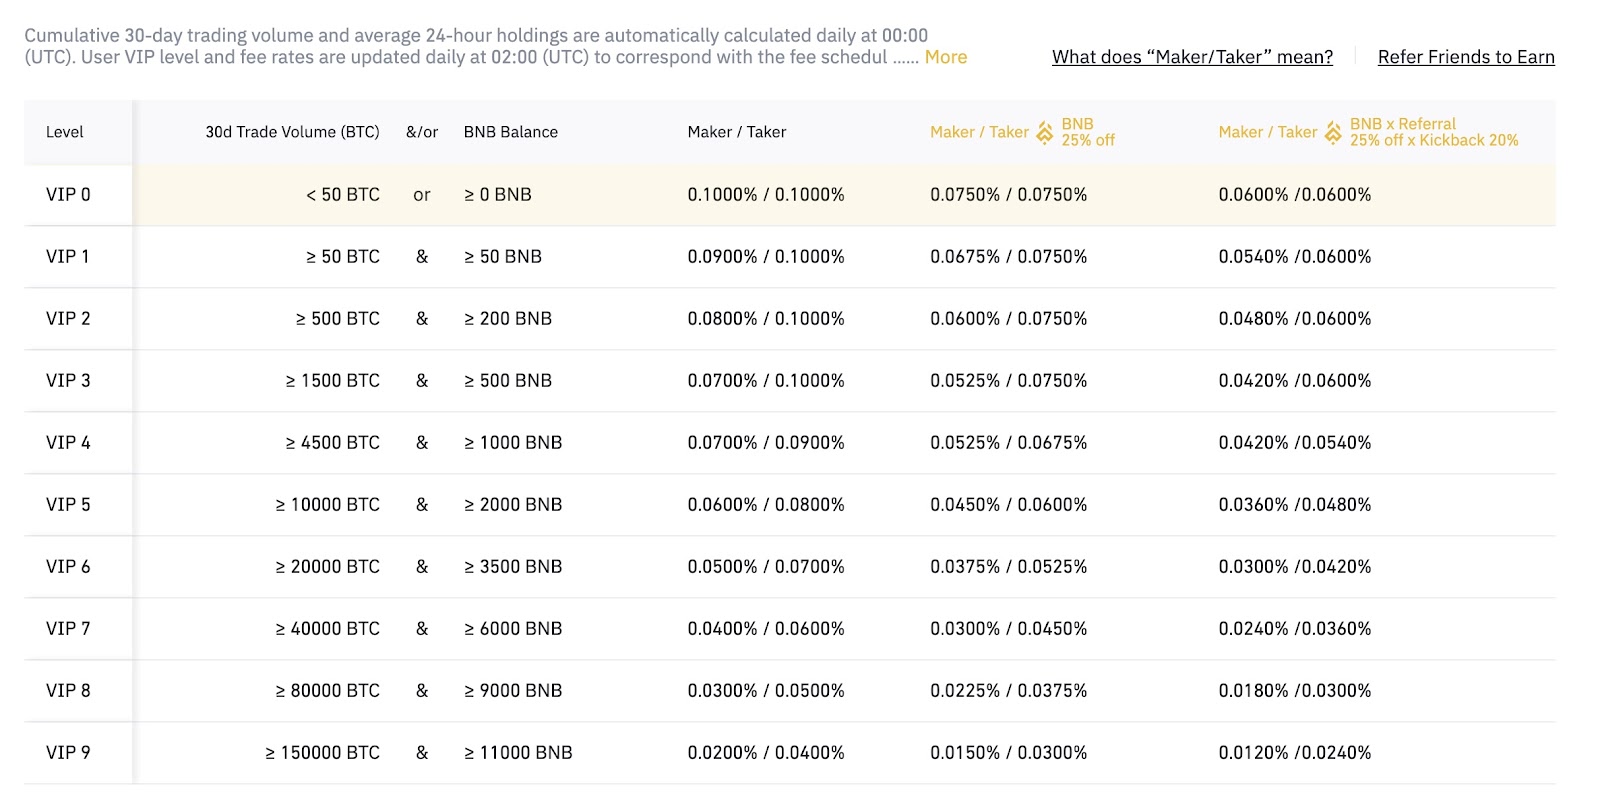Click the BNB logo beside 25% off
This screenshot has width=1600, height=798.
point(1044,132)
